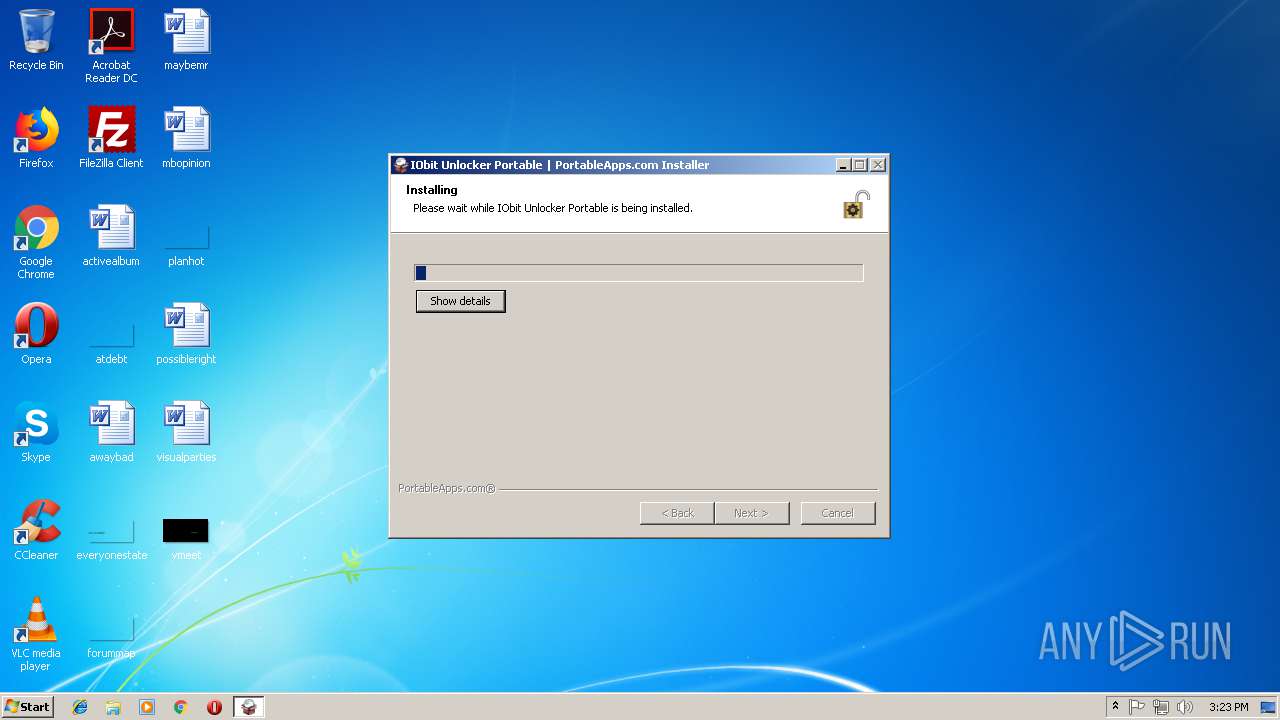The height and width of the screenshot is (720, 1280).
Task: Open the network tray icon
Action: pyautogui.click(x=1161, y=707)
